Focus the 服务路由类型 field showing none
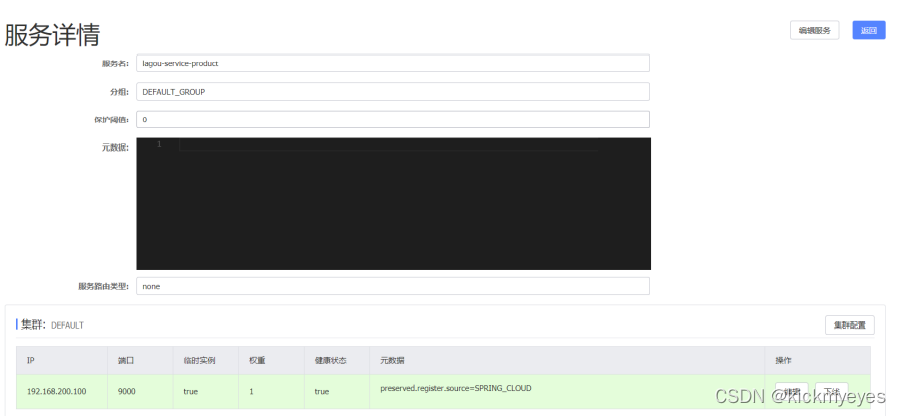This screenshot has width=901, height=416. coord(393,286)
